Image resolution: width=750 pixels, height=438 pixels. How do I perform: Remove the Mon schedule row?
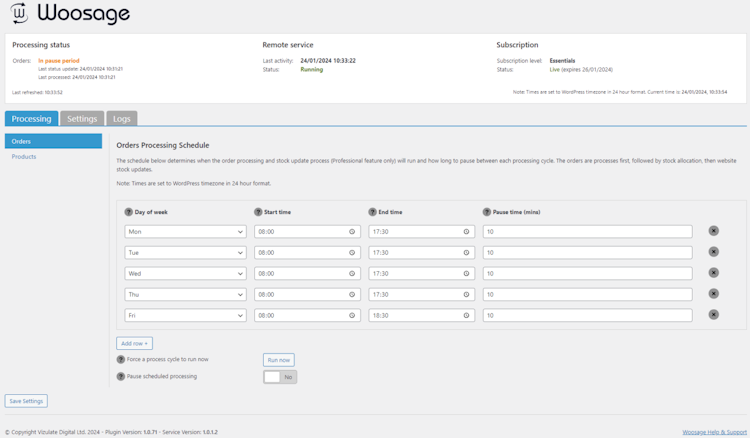(x=713, y=231)
